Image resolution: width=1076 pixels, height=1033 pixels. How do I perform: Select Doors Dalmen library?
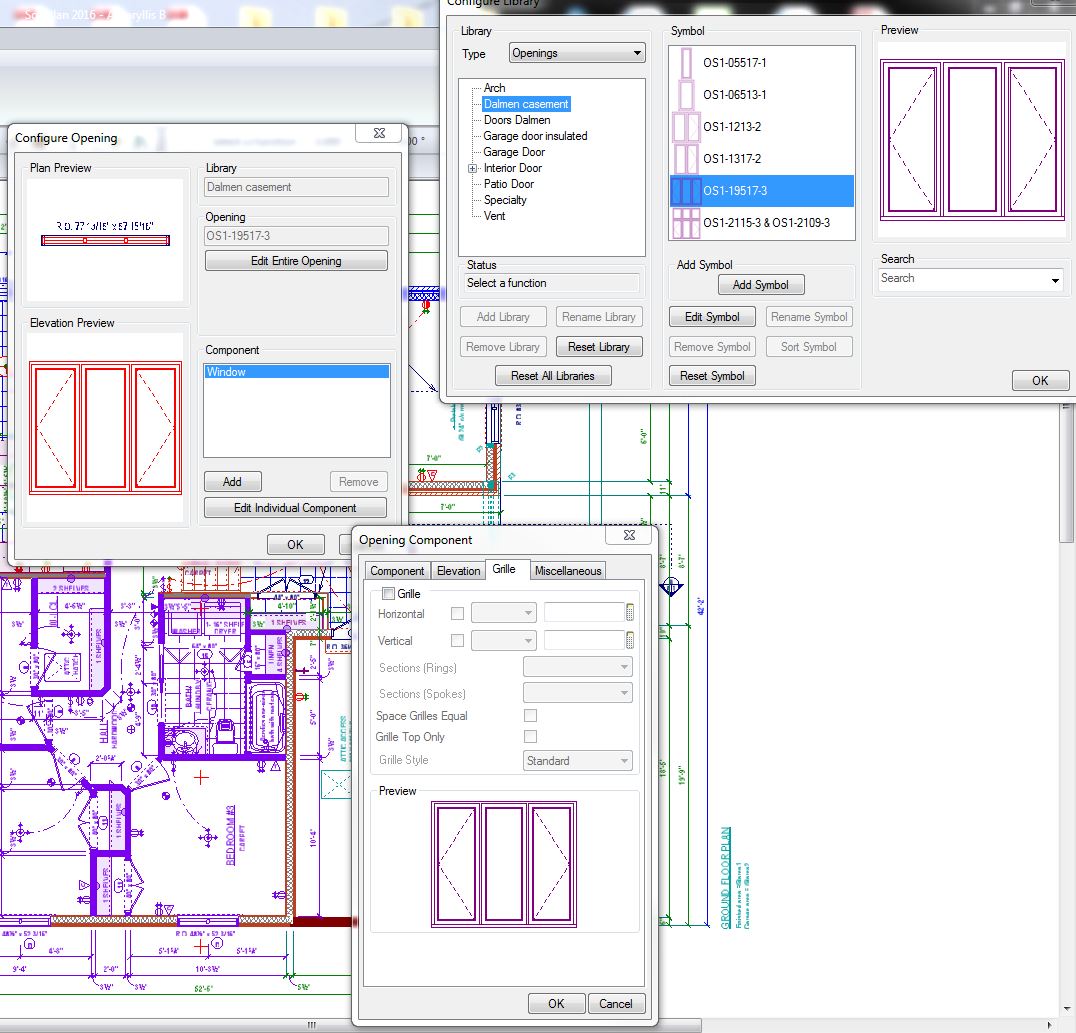(517, 120)
